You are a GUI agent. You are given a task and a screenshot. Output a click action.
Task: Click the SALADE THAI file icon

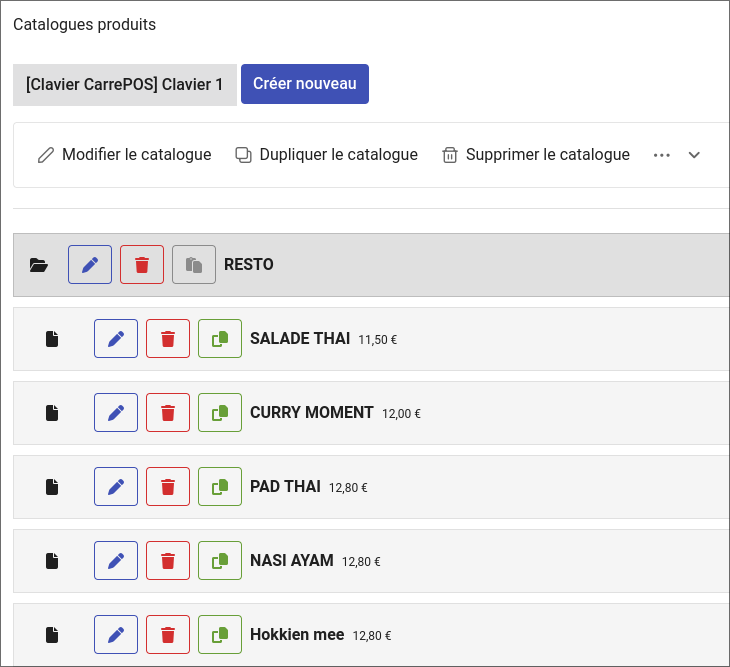pos(52,339)
